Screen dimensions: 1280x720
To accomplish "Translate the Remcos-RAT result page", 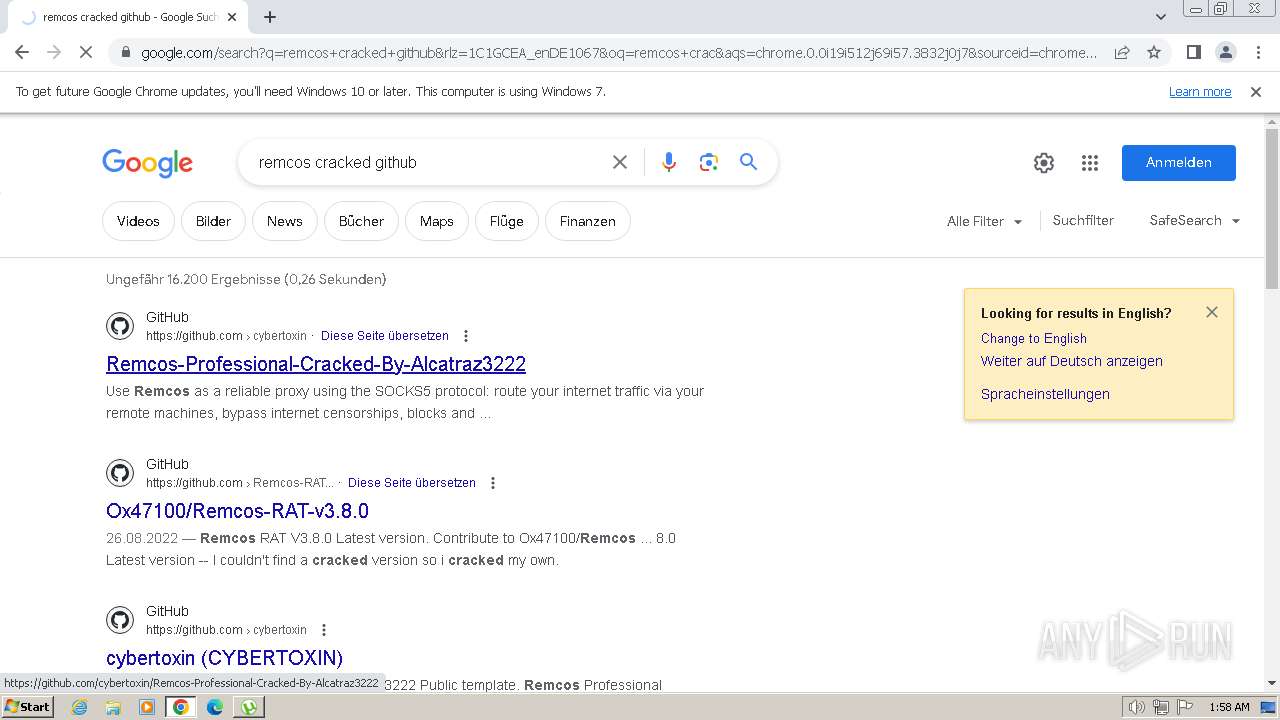I will (412, 483).
